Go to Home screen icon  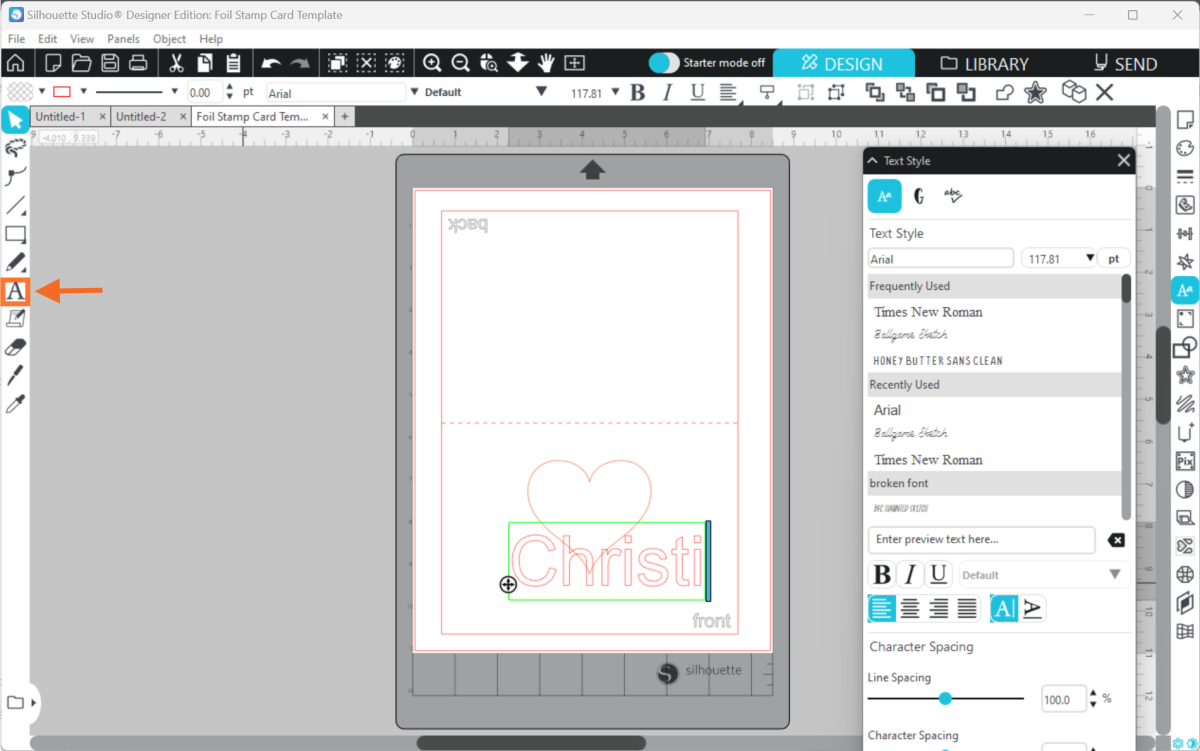pyautogui.click(x=15, y=63)
